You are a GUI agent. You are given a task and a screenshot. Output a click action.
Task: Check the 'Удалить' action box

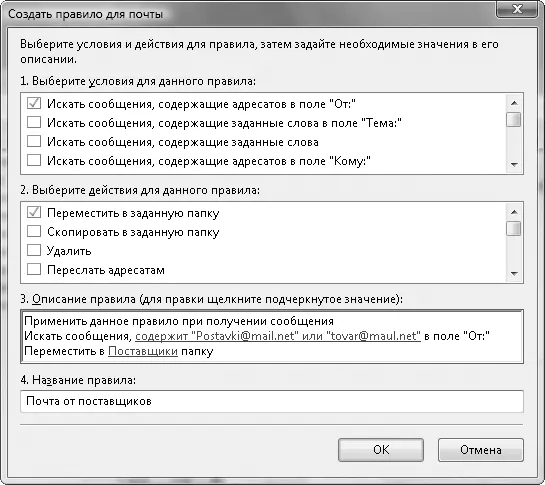pos(34,250)
